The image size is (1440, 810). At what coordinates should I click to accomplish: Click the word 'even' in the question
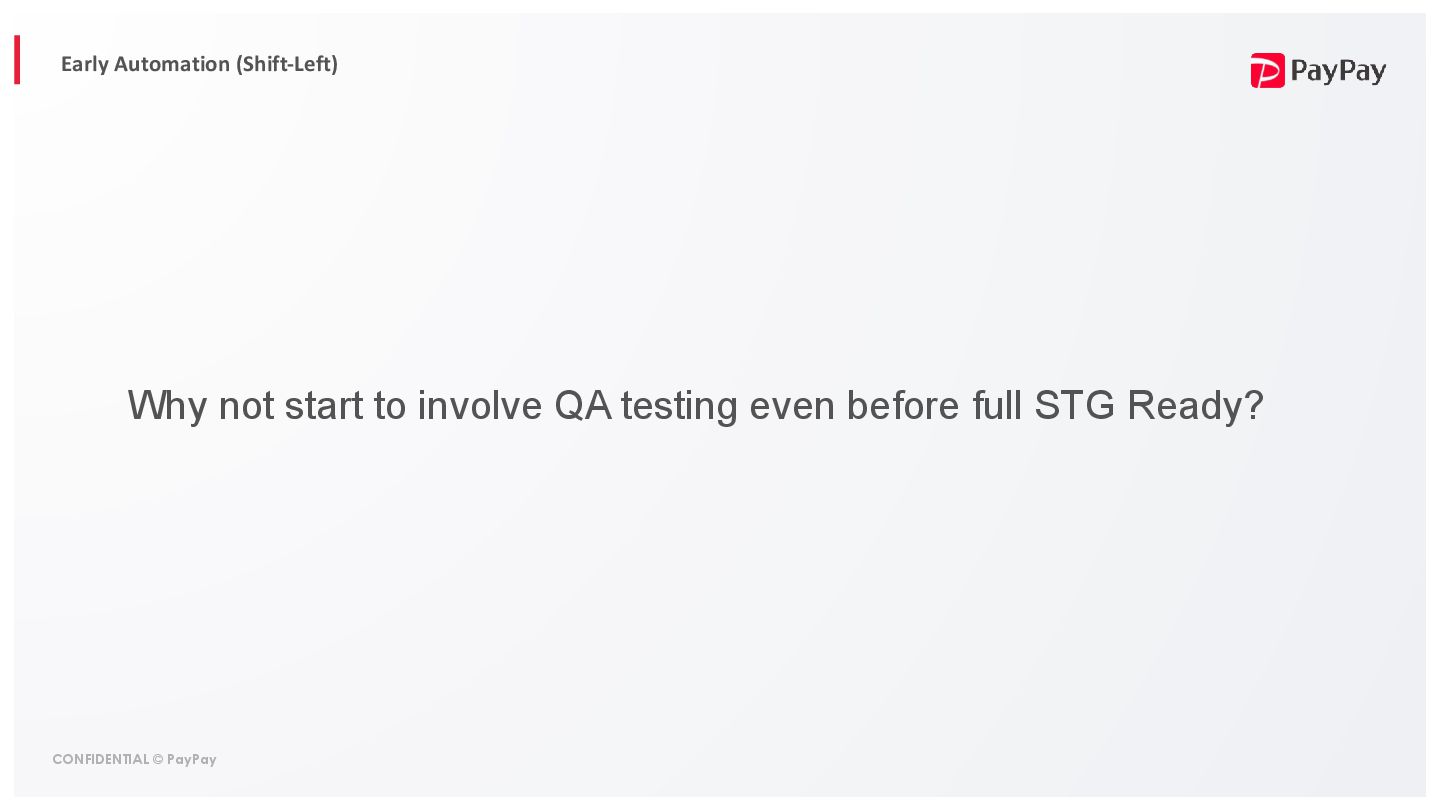point(793,406)
